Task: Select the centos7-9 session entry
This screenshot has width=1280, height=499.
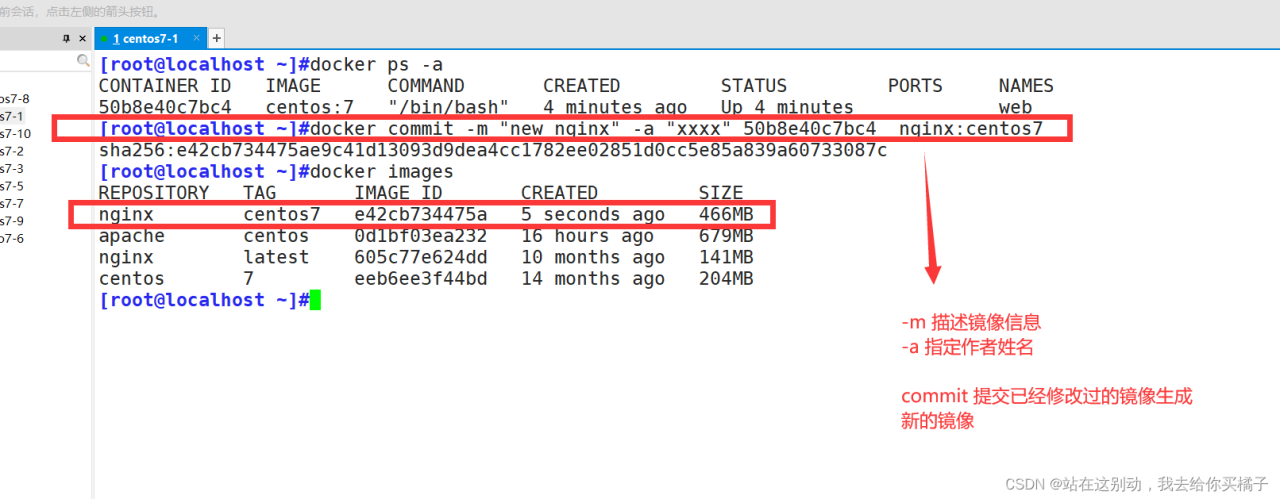Action: 11,221
